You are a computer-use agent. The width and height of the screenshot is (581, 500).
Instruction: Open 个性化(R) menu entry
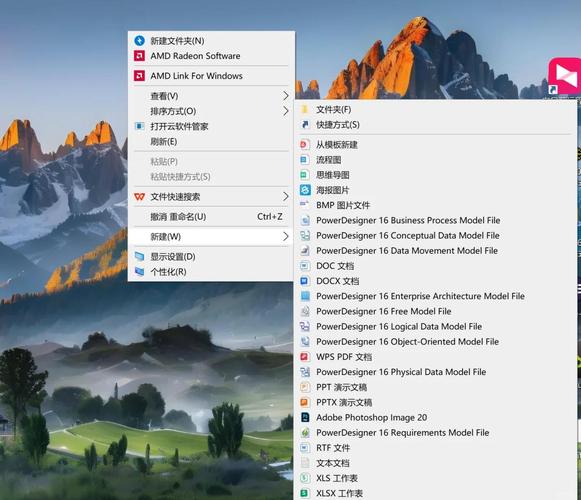[211, 272]
